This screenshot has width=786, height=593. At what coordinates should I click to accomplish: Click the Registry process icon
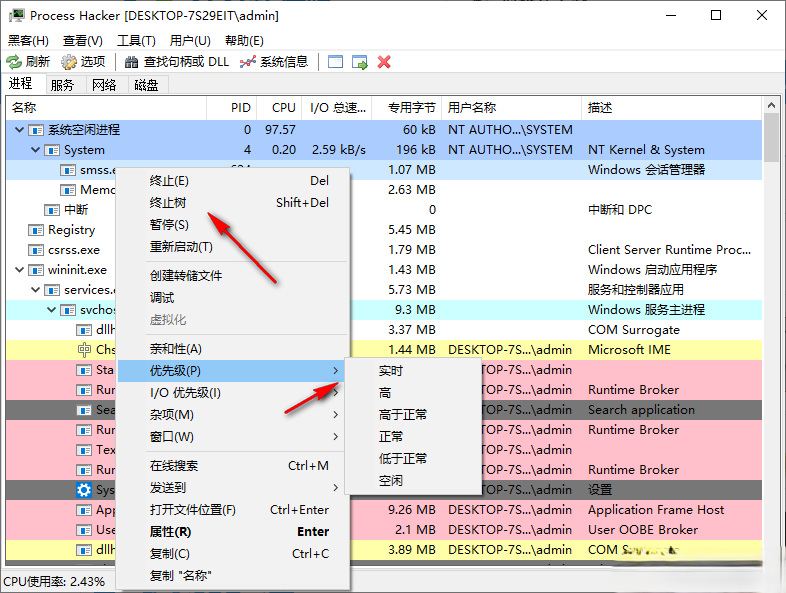36,230
